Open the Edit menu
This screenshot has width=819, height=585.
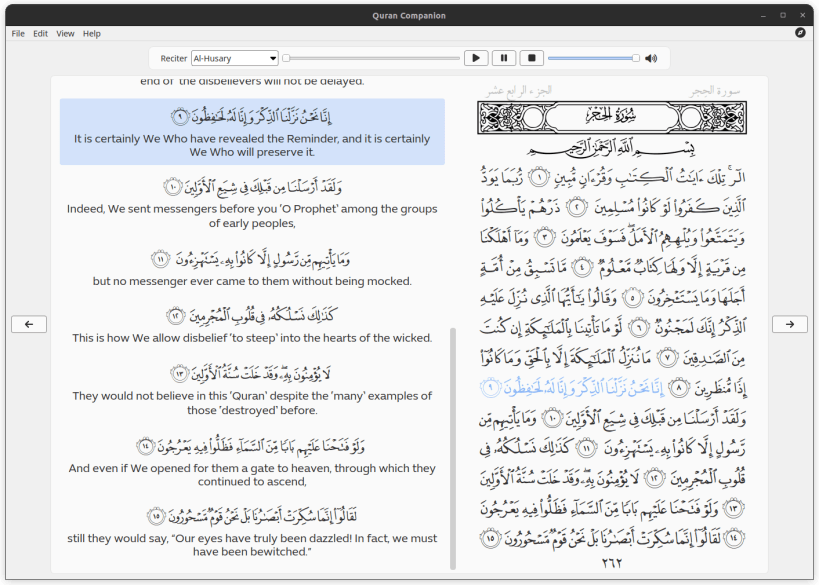[x=41, y=33]
